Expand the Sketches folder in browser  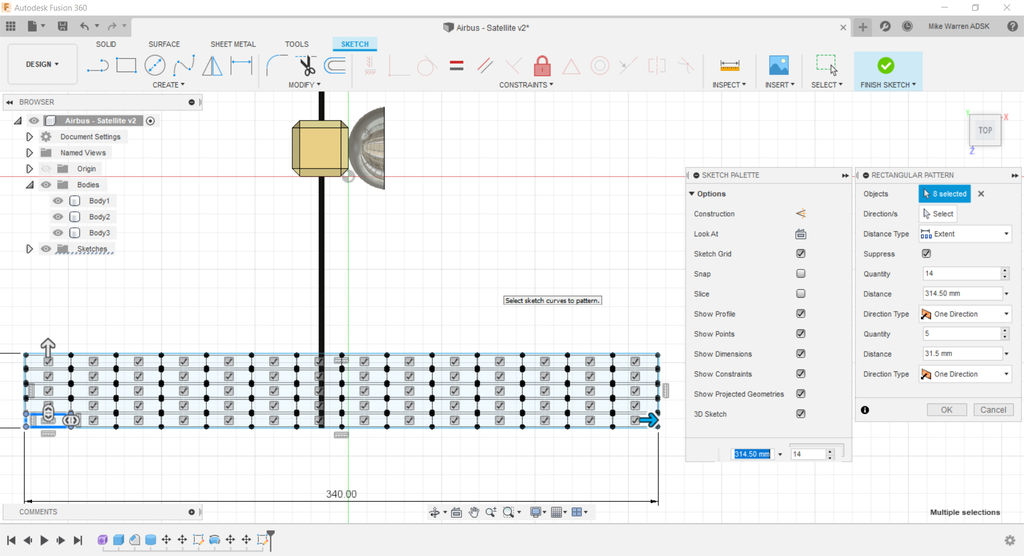[x=29, y=249]
